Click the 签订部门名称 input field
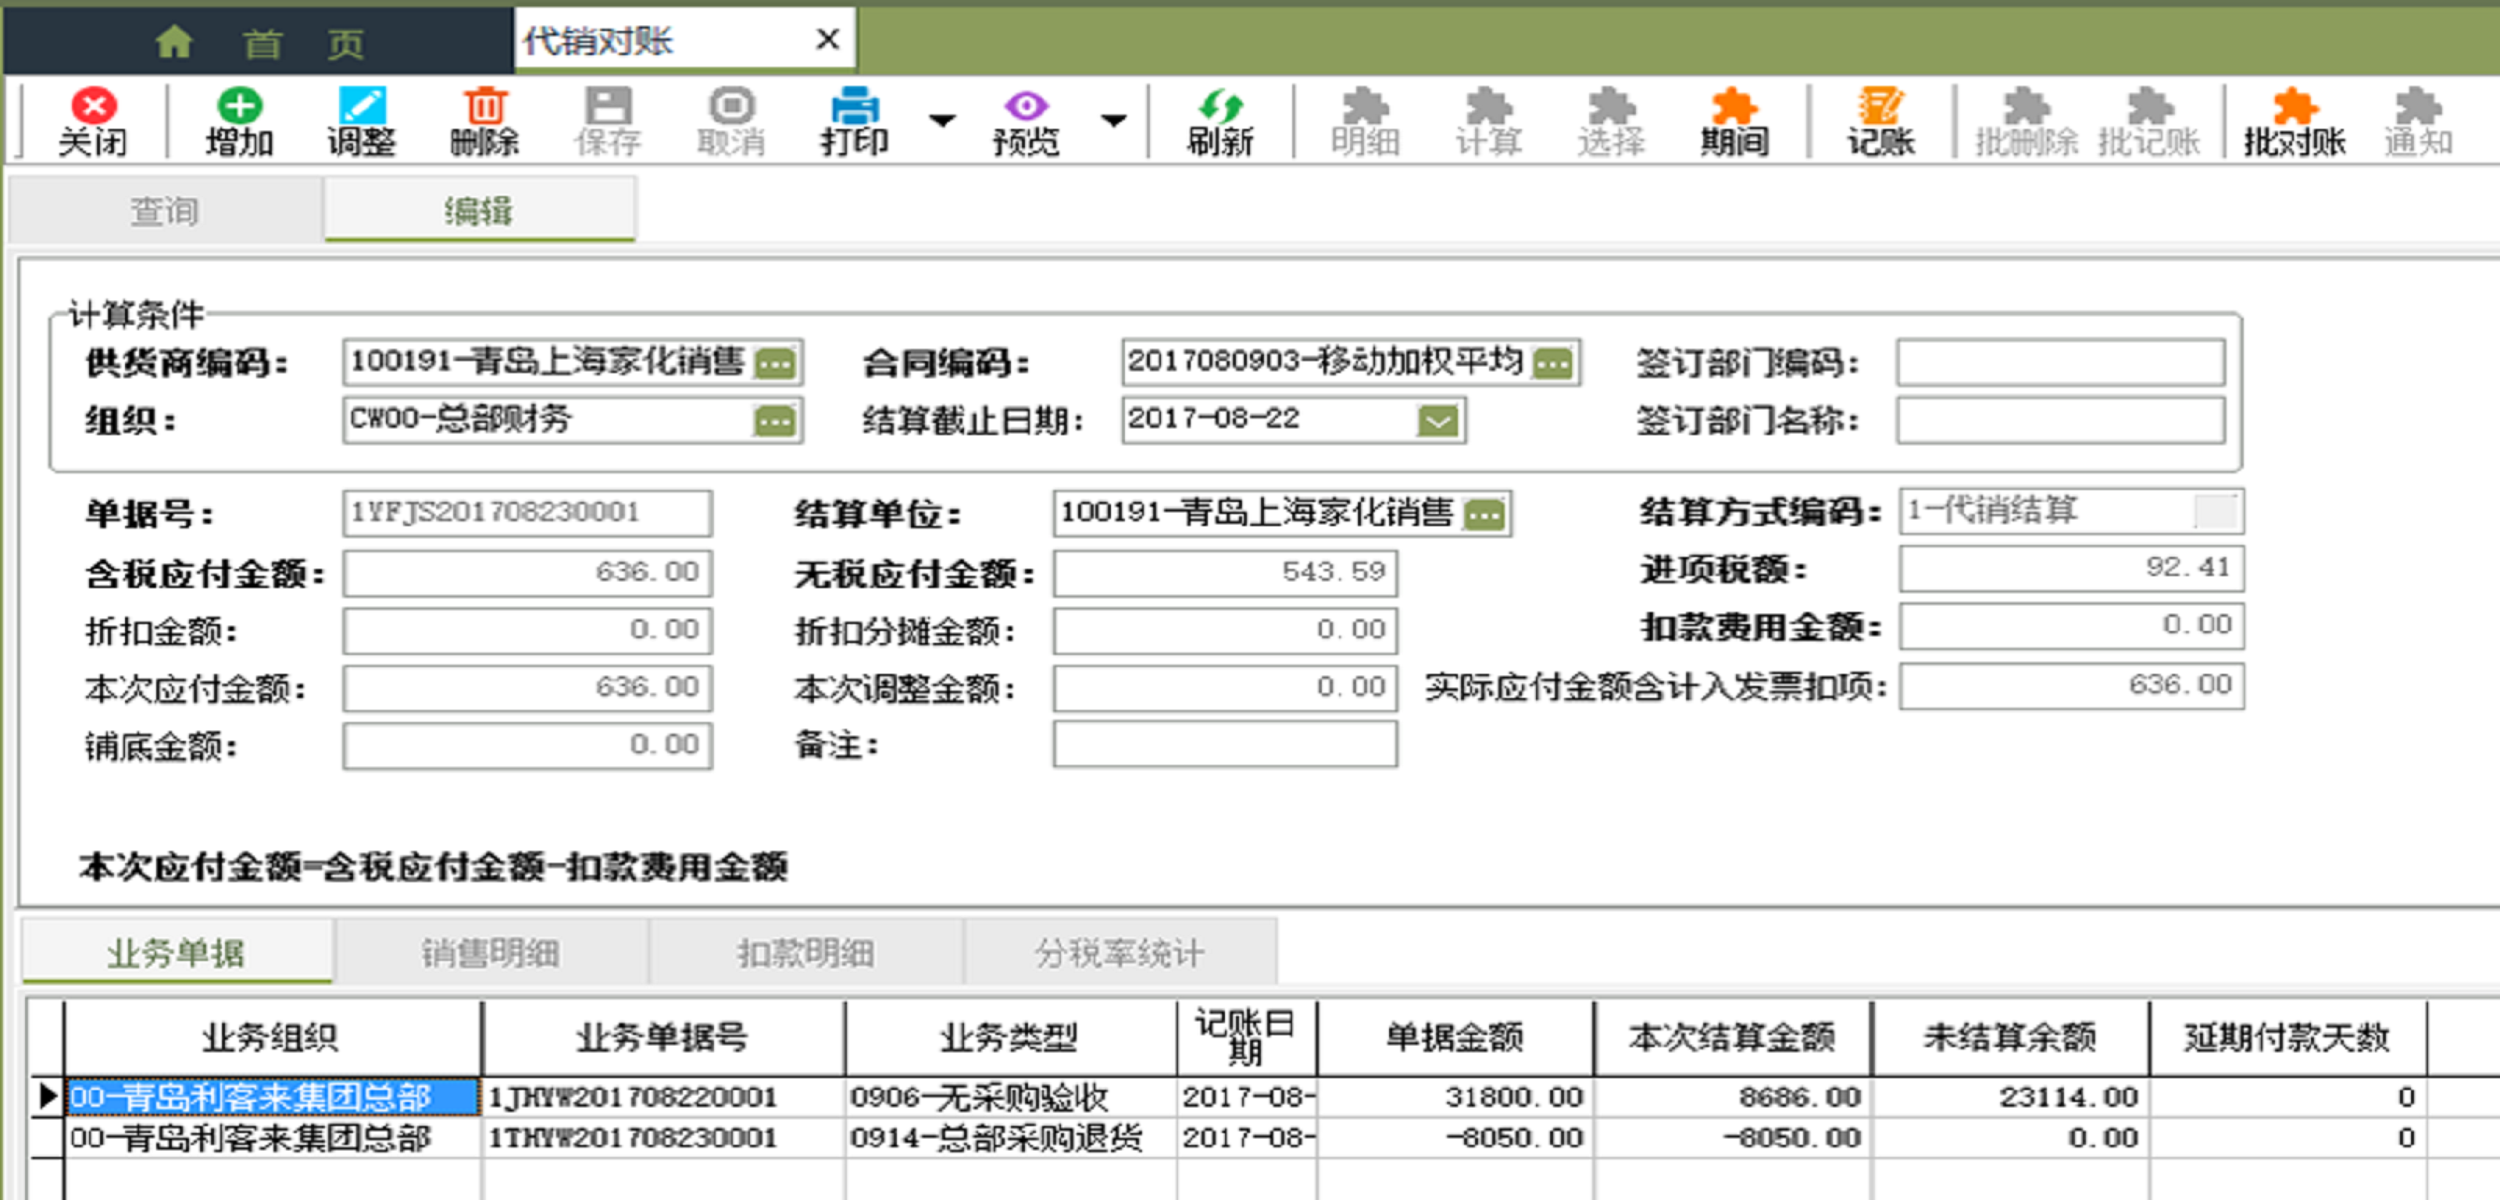 pyautogui.click(x=2061, y=420)
